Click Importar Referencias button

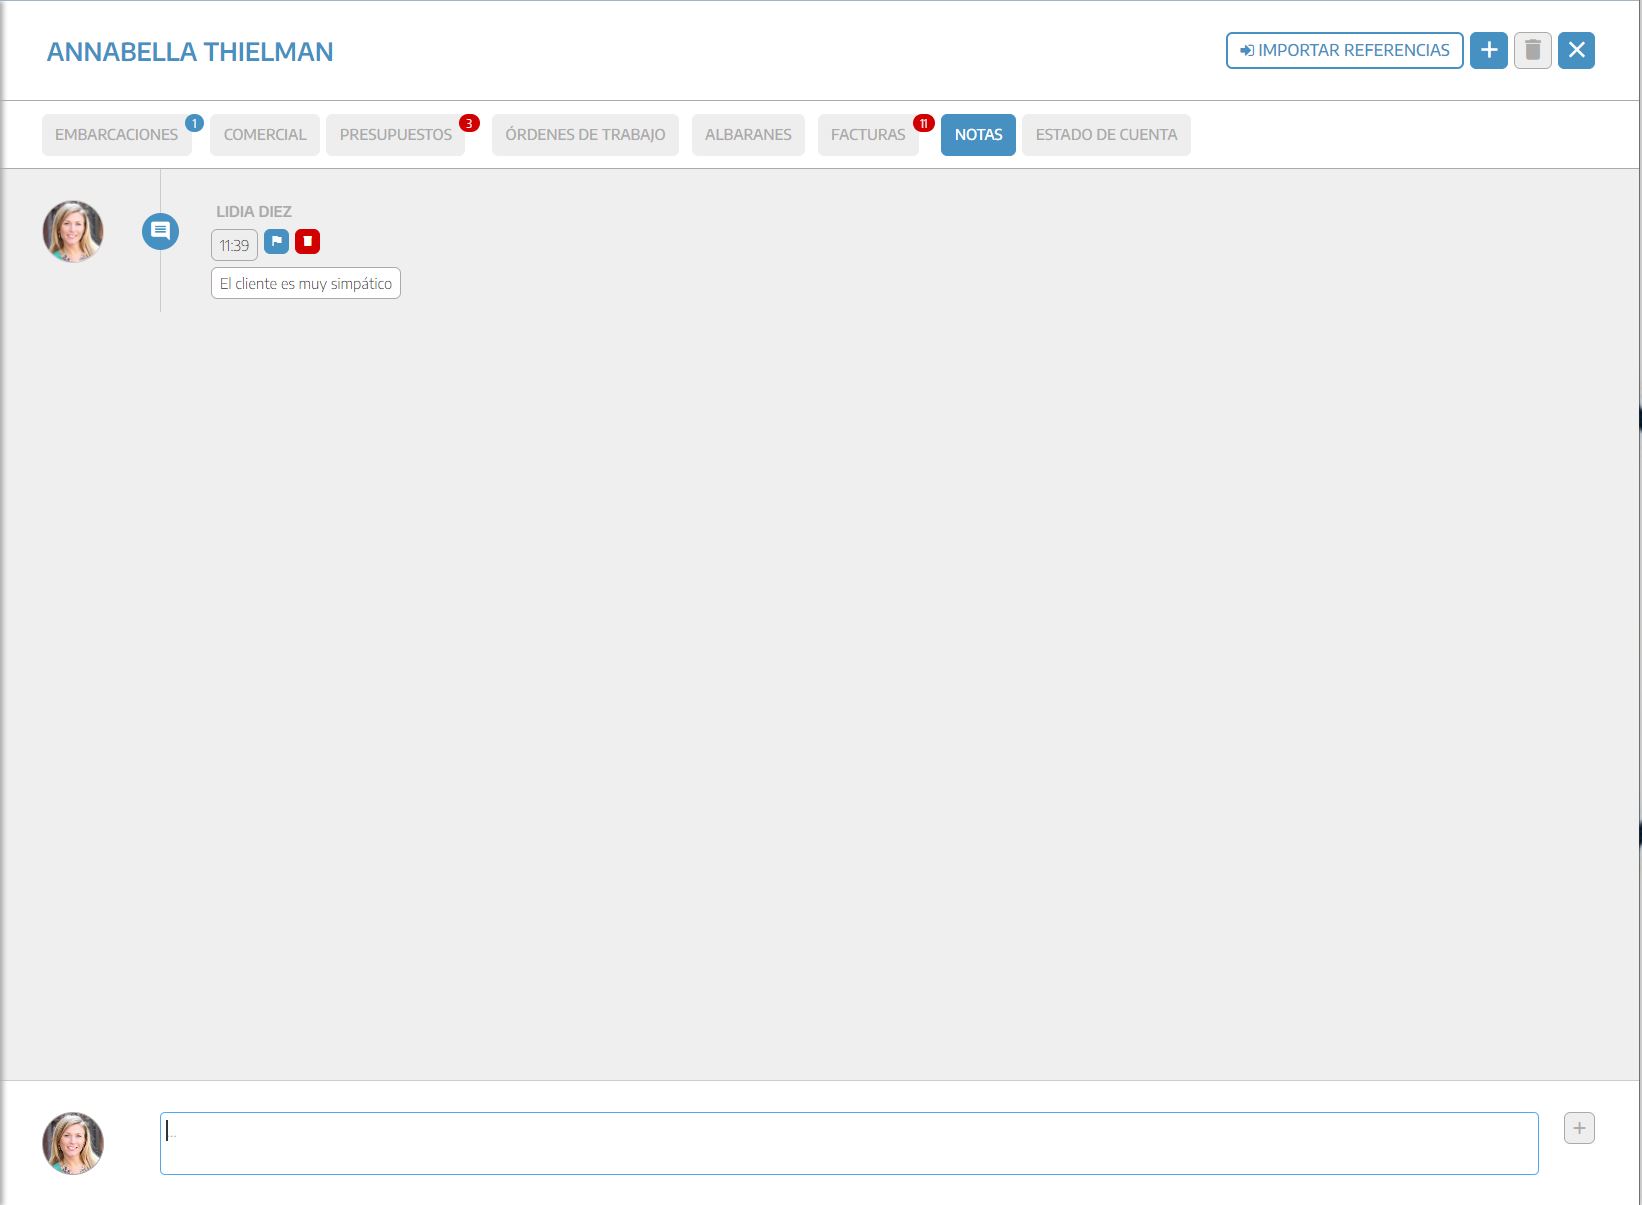1344,51
